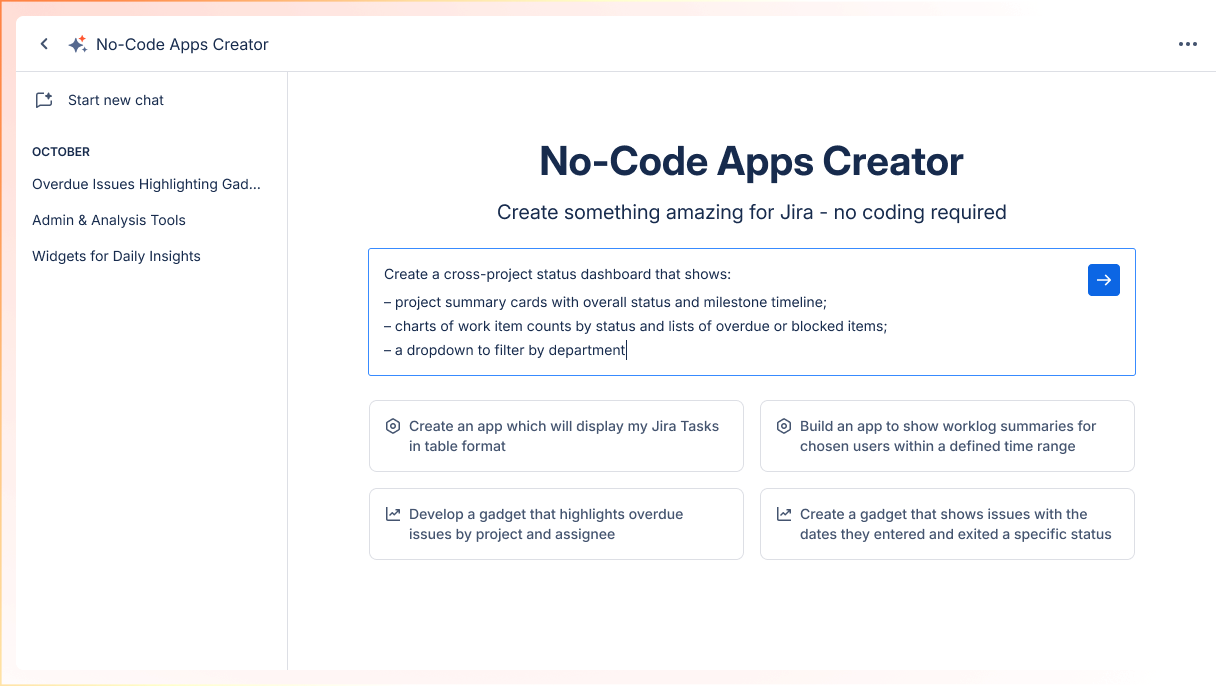Click the prompt line about project summary cards

point(605,302)
